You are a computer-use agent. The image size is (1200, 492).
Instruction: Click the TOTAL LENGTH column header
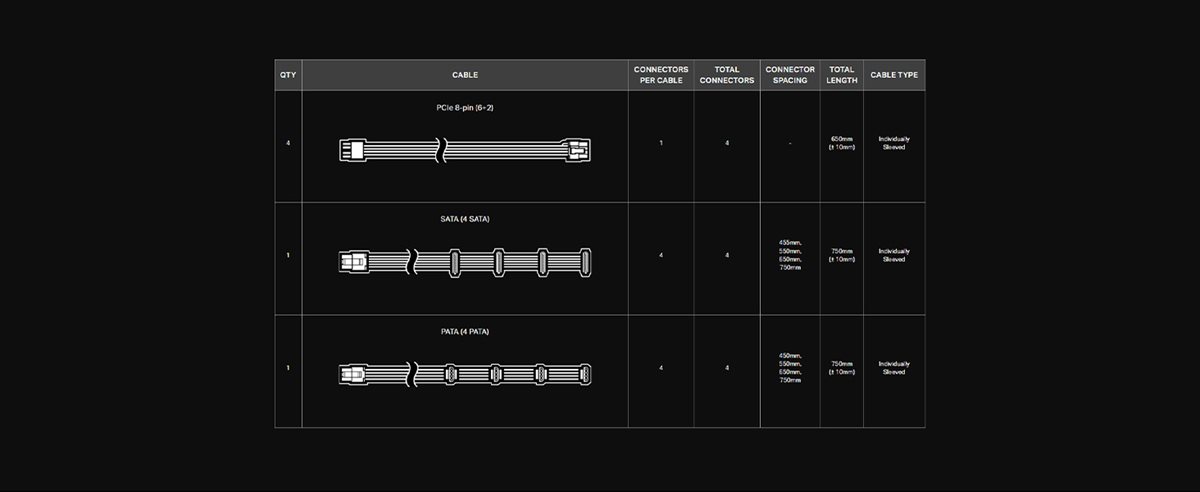842,75
